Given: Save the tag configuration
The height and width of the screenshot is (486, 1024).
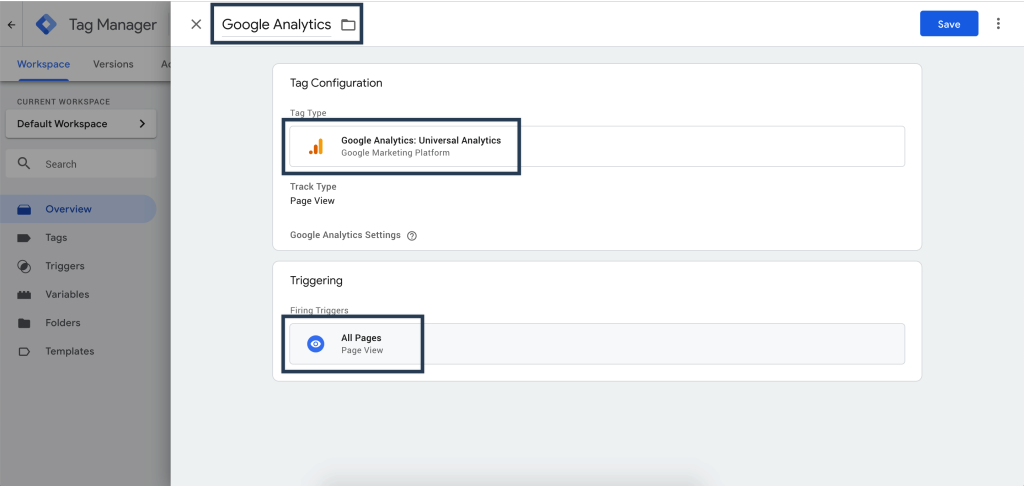Looking at the screenshot, I should click(949, 24).
